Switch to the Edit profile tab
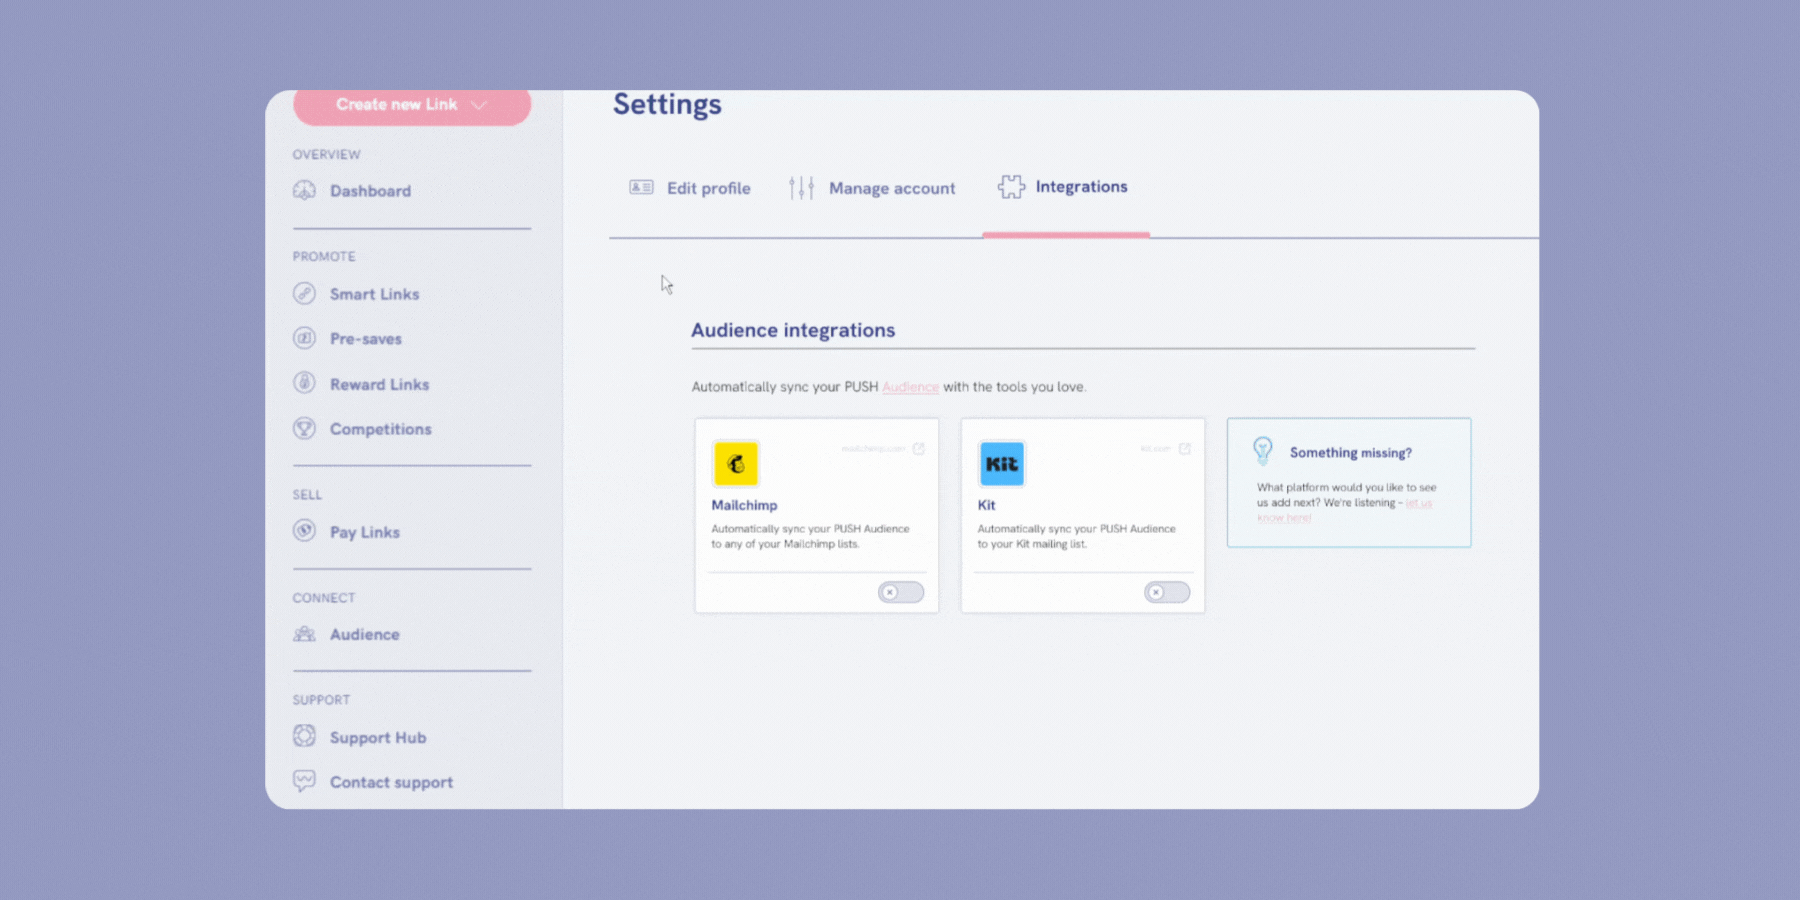1800x900 pixels. (690, 188)
